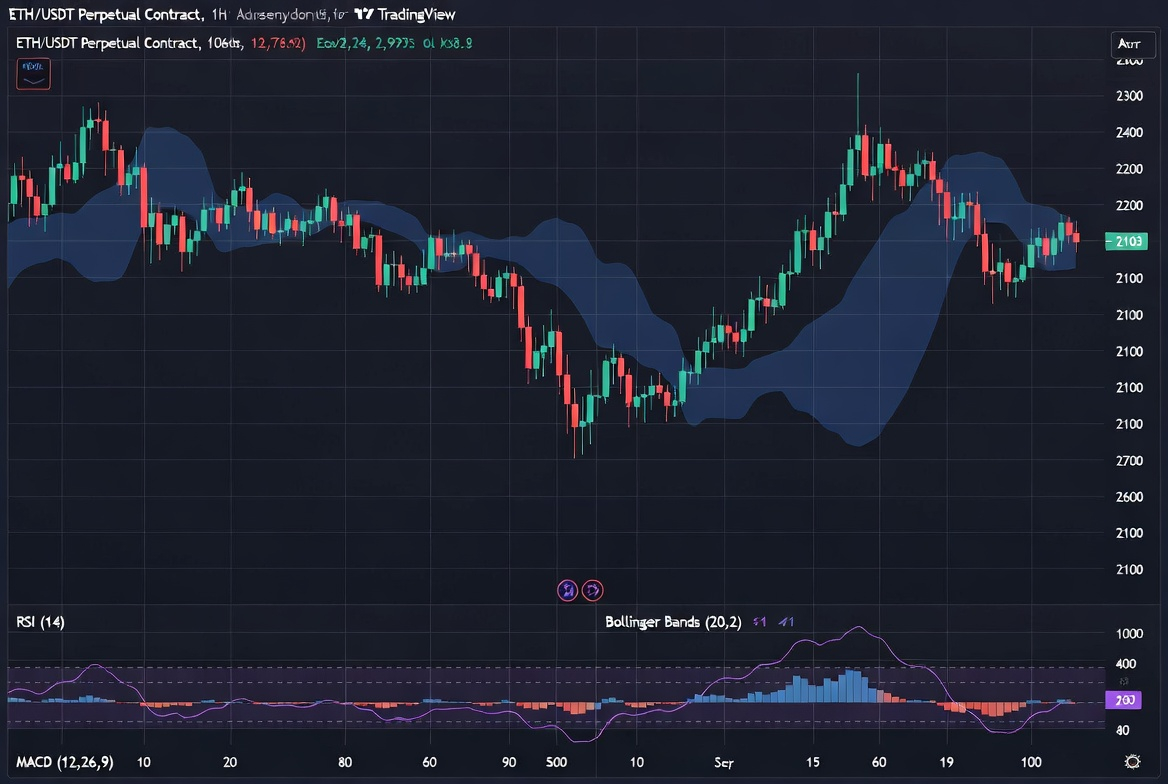Image resolution: width=1168 pixels, height=784 pixels.
Task: Click the first purple Bollinger Bands value icon
Action: click(x=759, y=622)
